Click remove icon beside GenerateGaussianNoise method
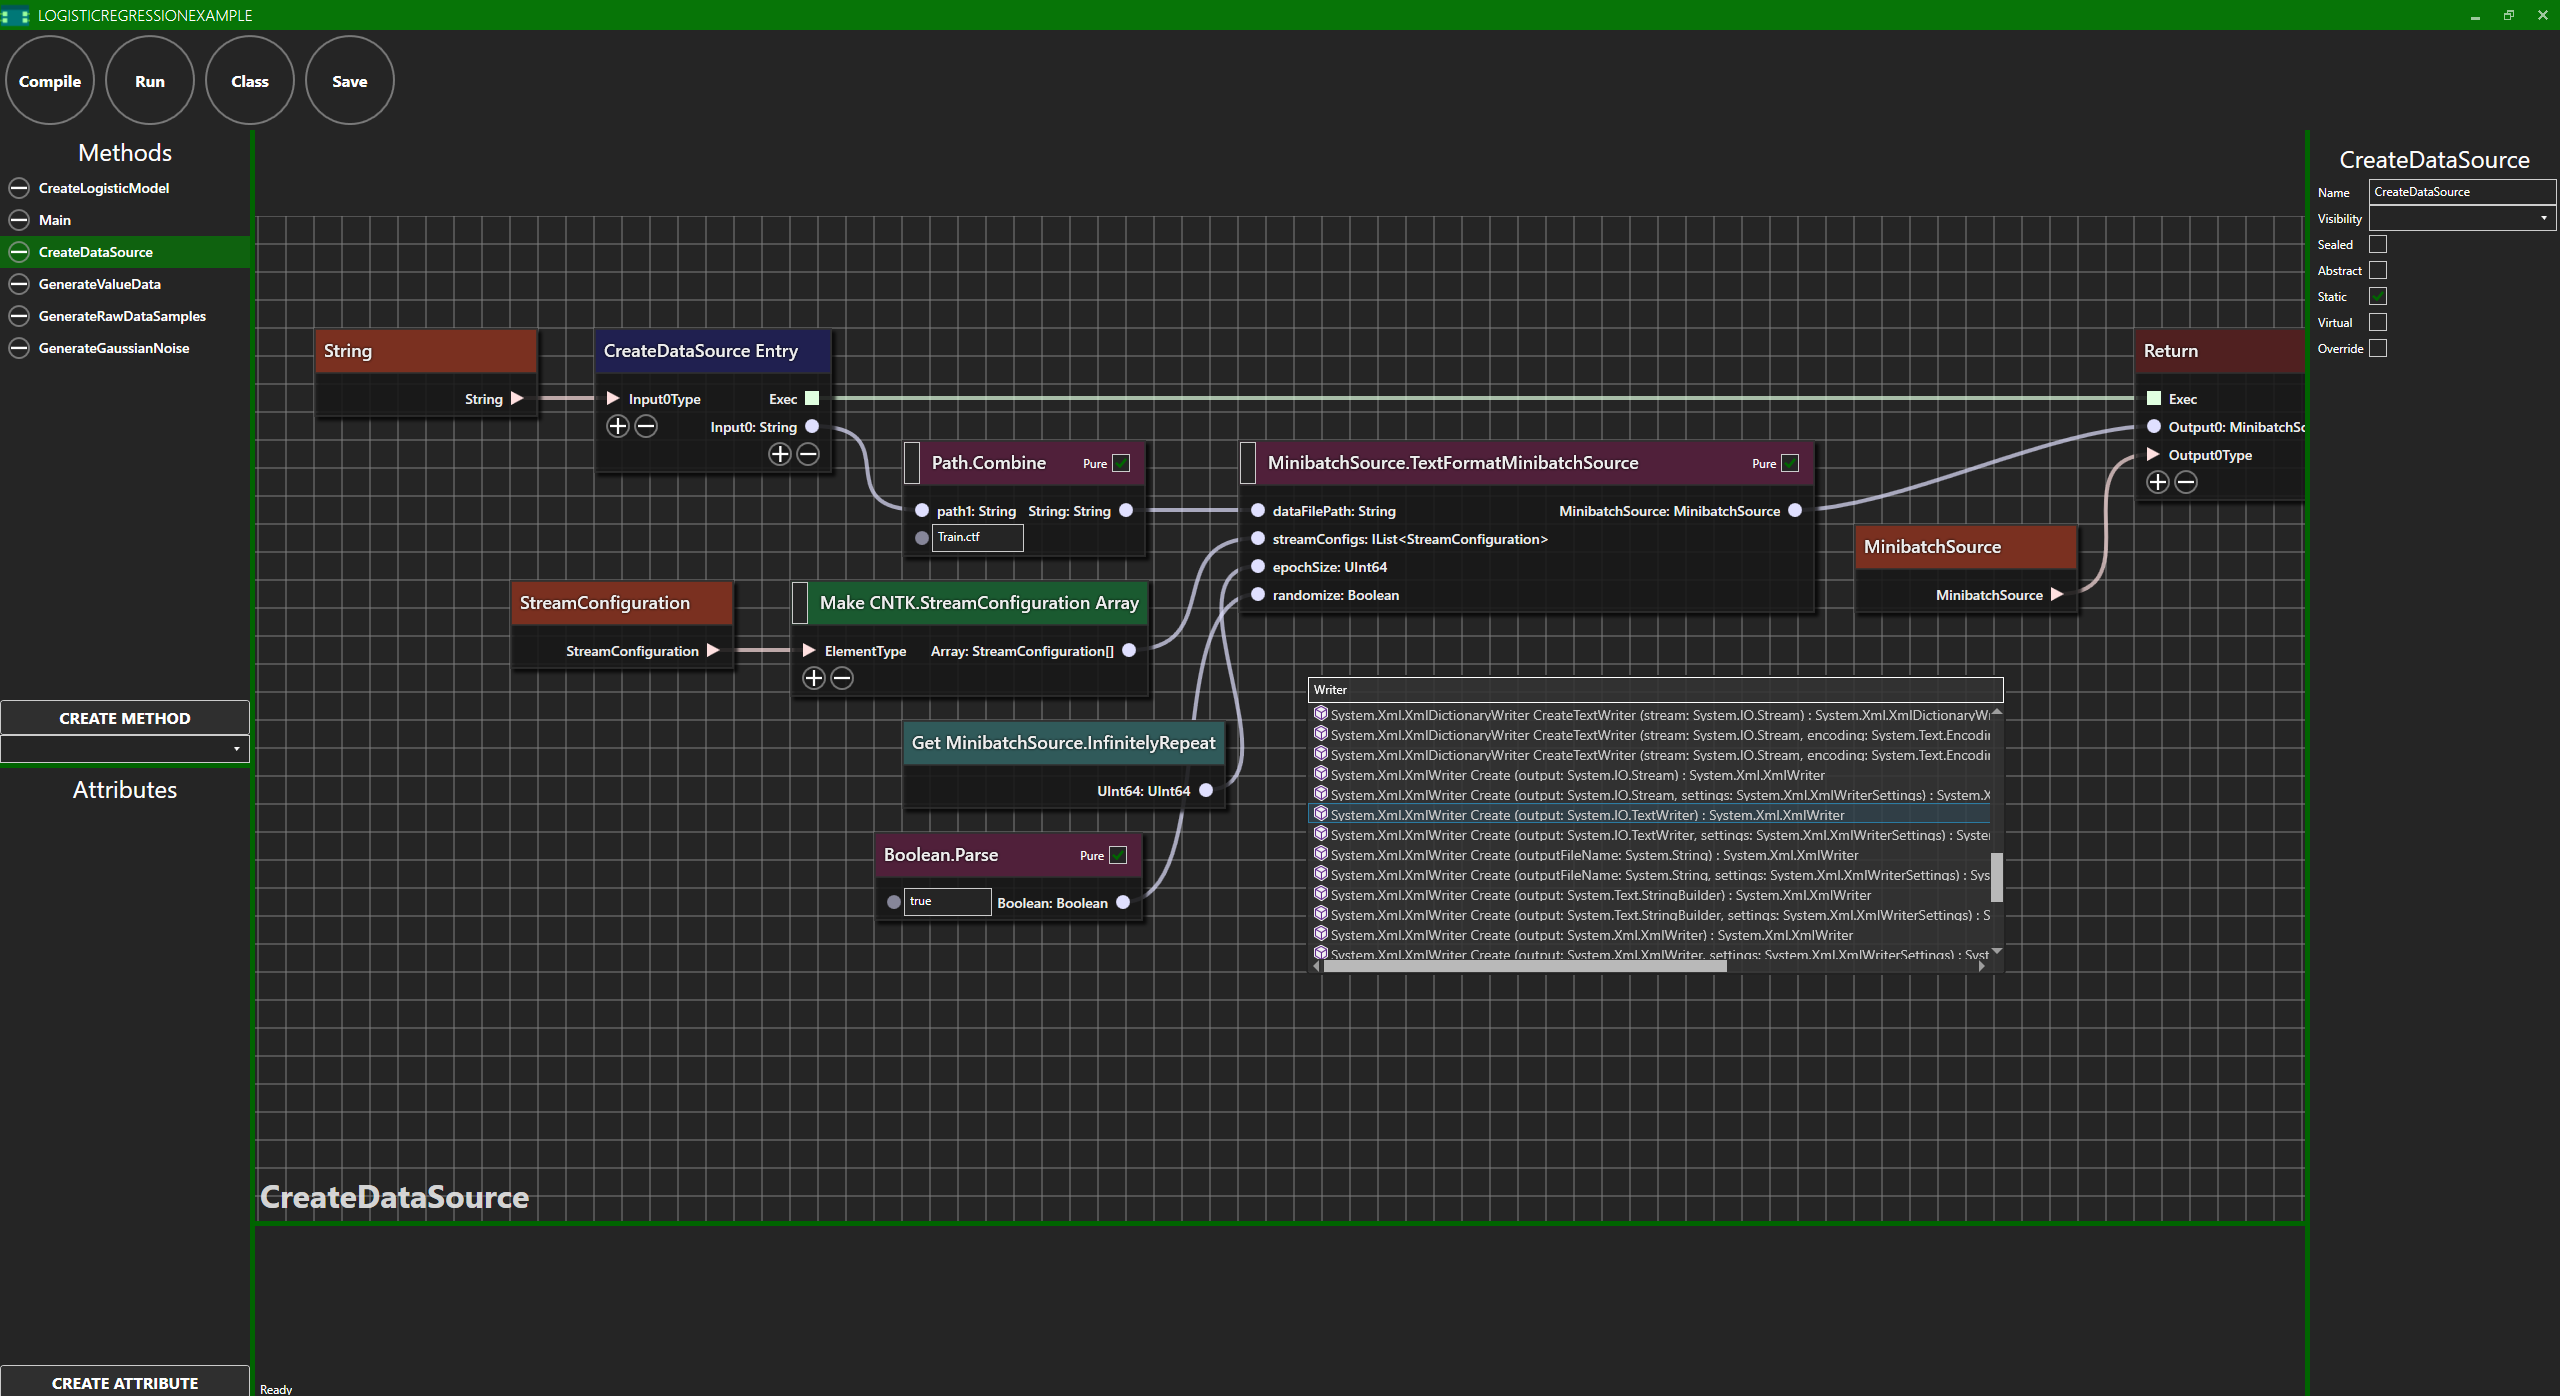The height and width of the screenshot is (1396, 2560). [19, 348]
